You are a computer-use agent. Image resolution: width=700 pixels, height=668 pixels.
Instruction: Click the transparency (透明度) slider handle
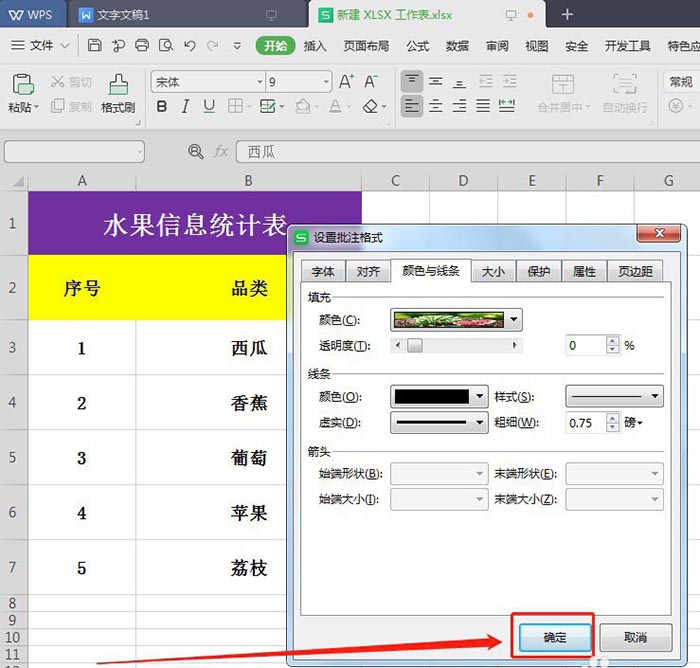coord(415,346)
